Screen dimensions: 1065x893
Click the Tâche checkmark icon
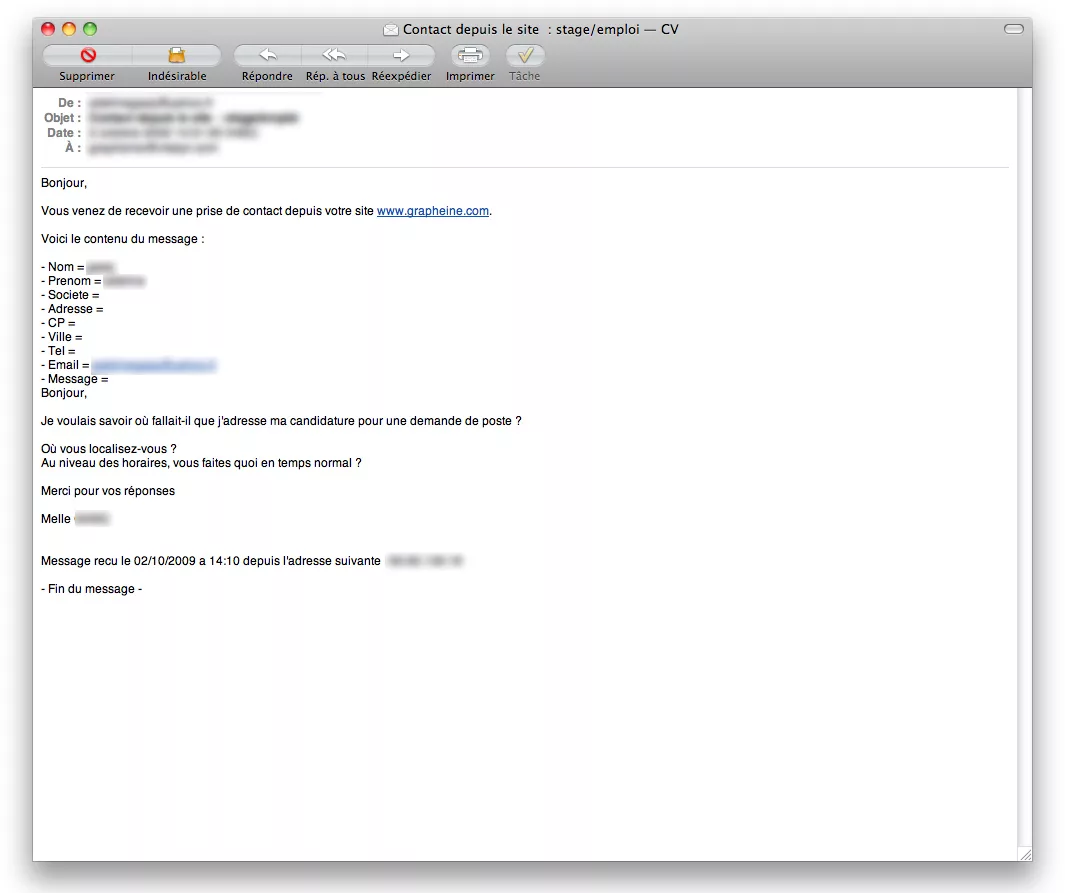tap(525, 56)
